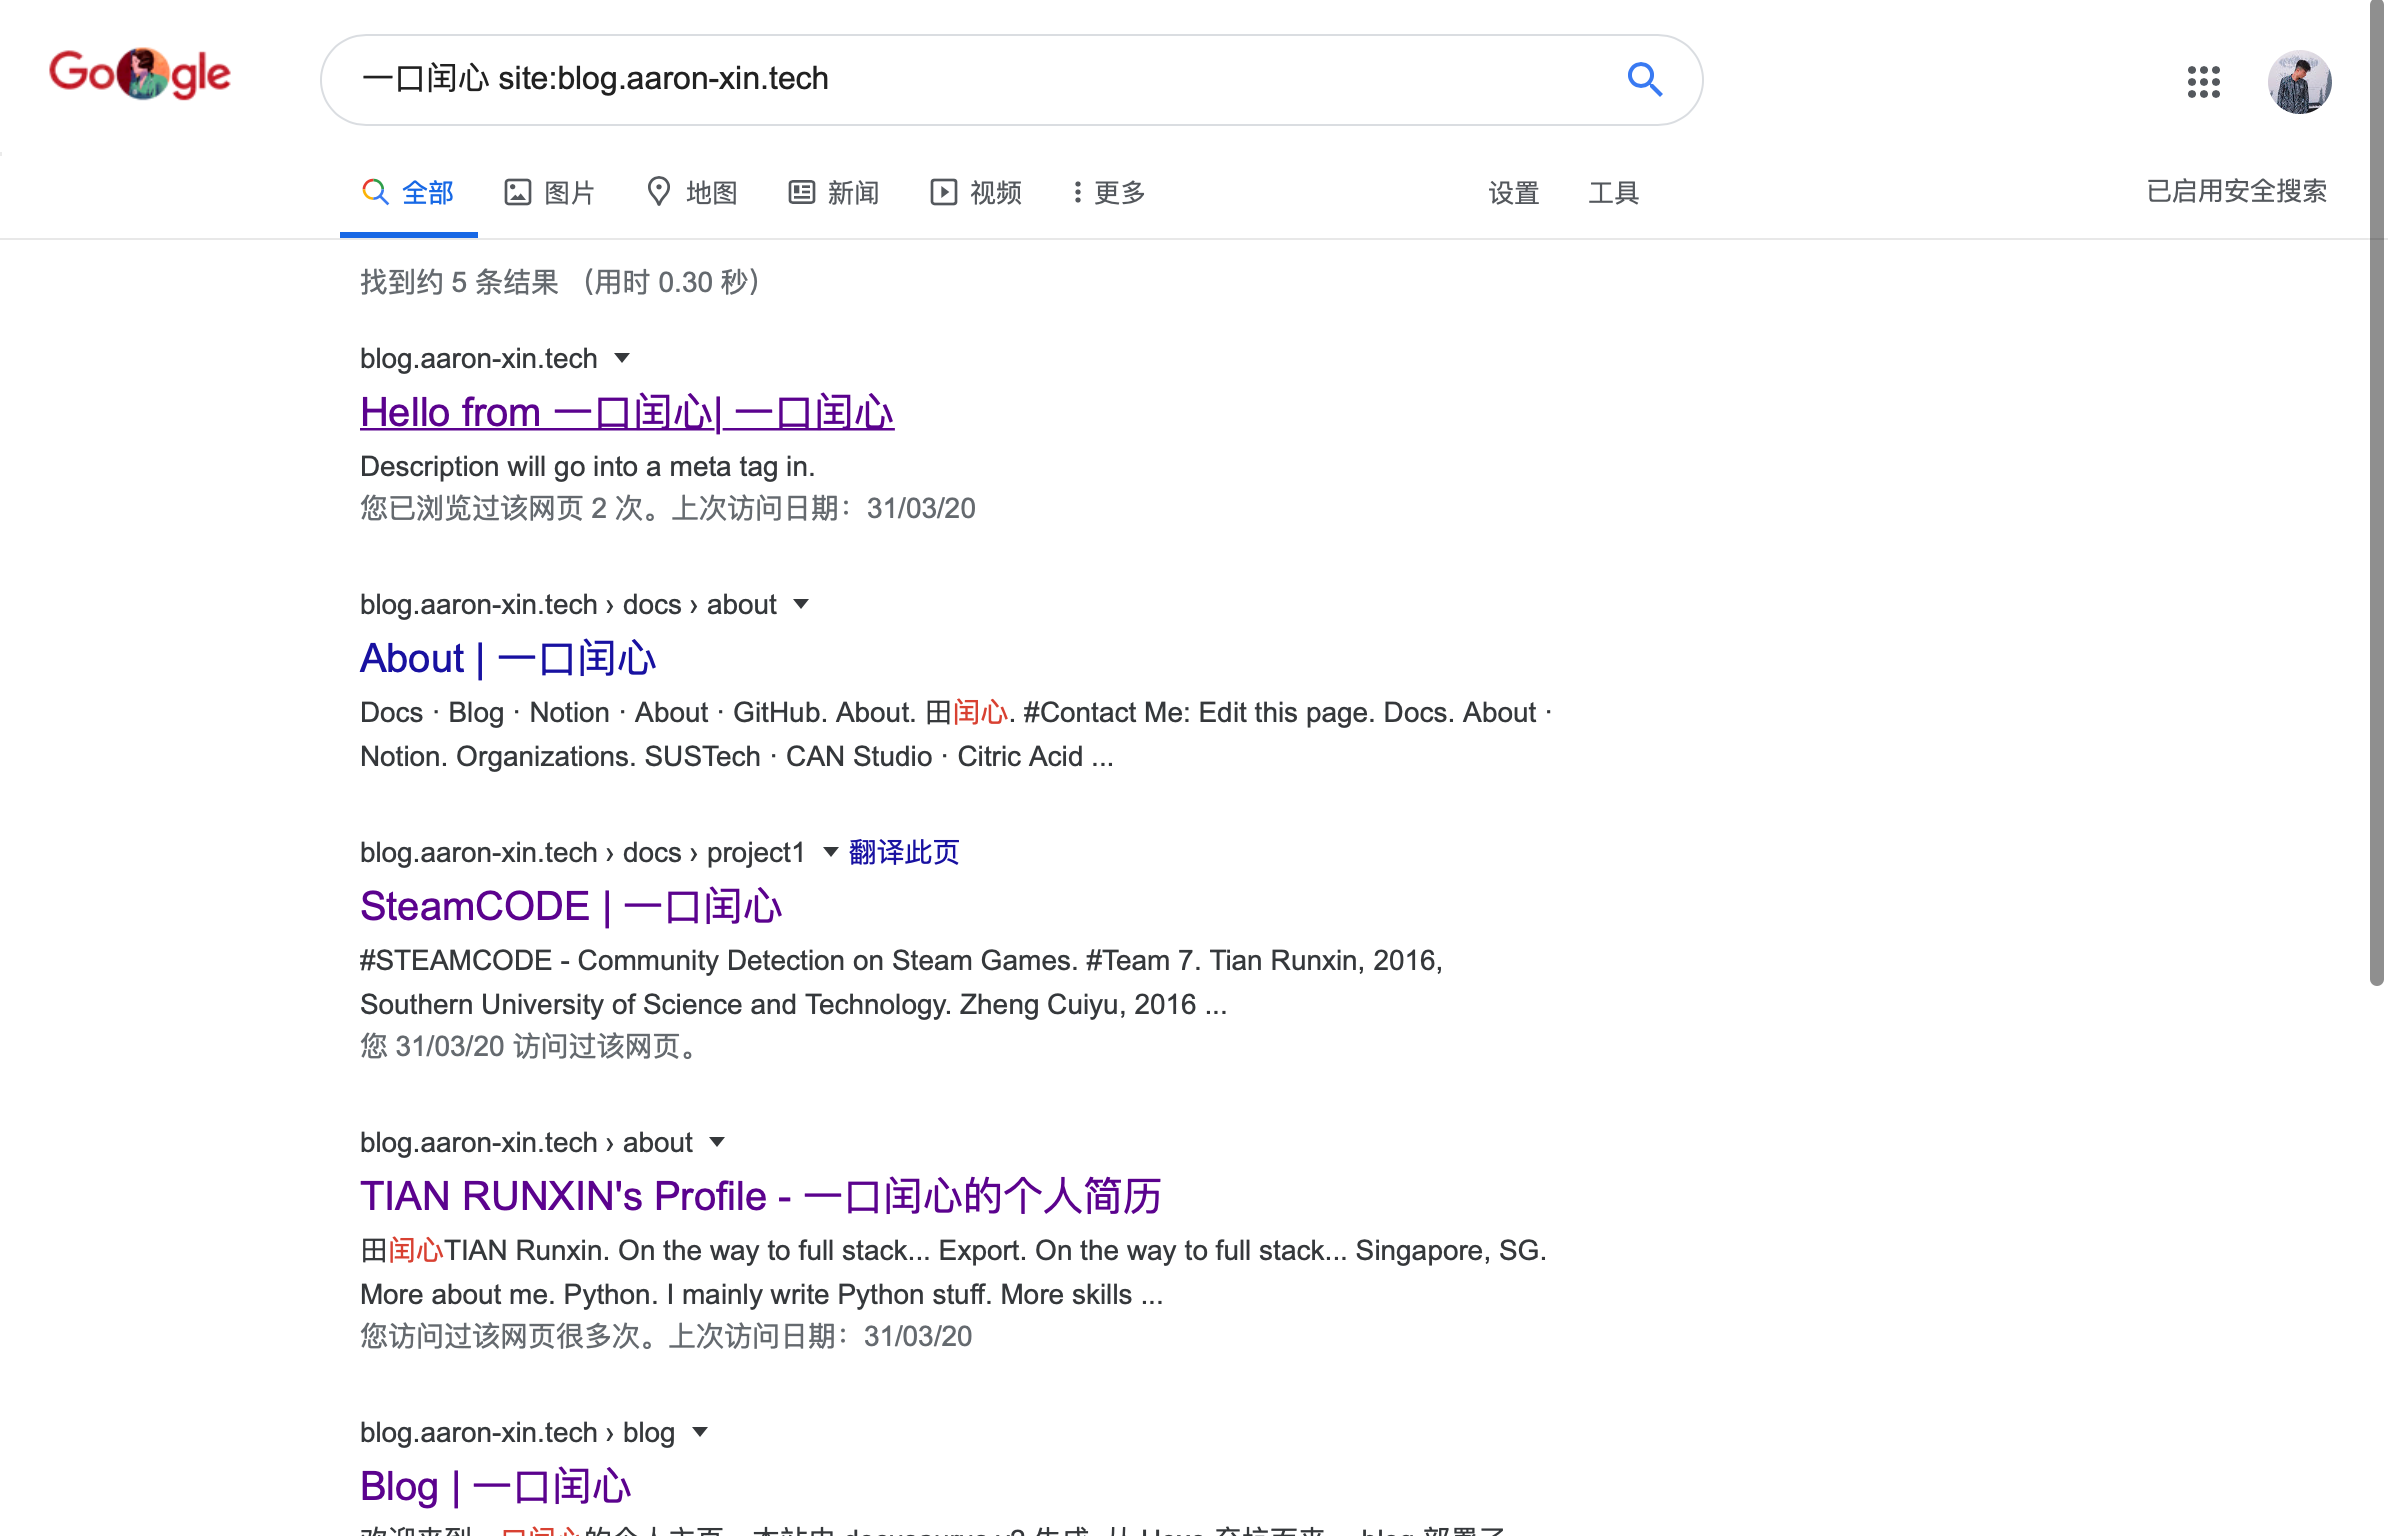Viewport: 2388px width, 1536px height.
Task: Click the URL text blog.aaron-xin.tech › docs › project1
Action: pos(582,852)
